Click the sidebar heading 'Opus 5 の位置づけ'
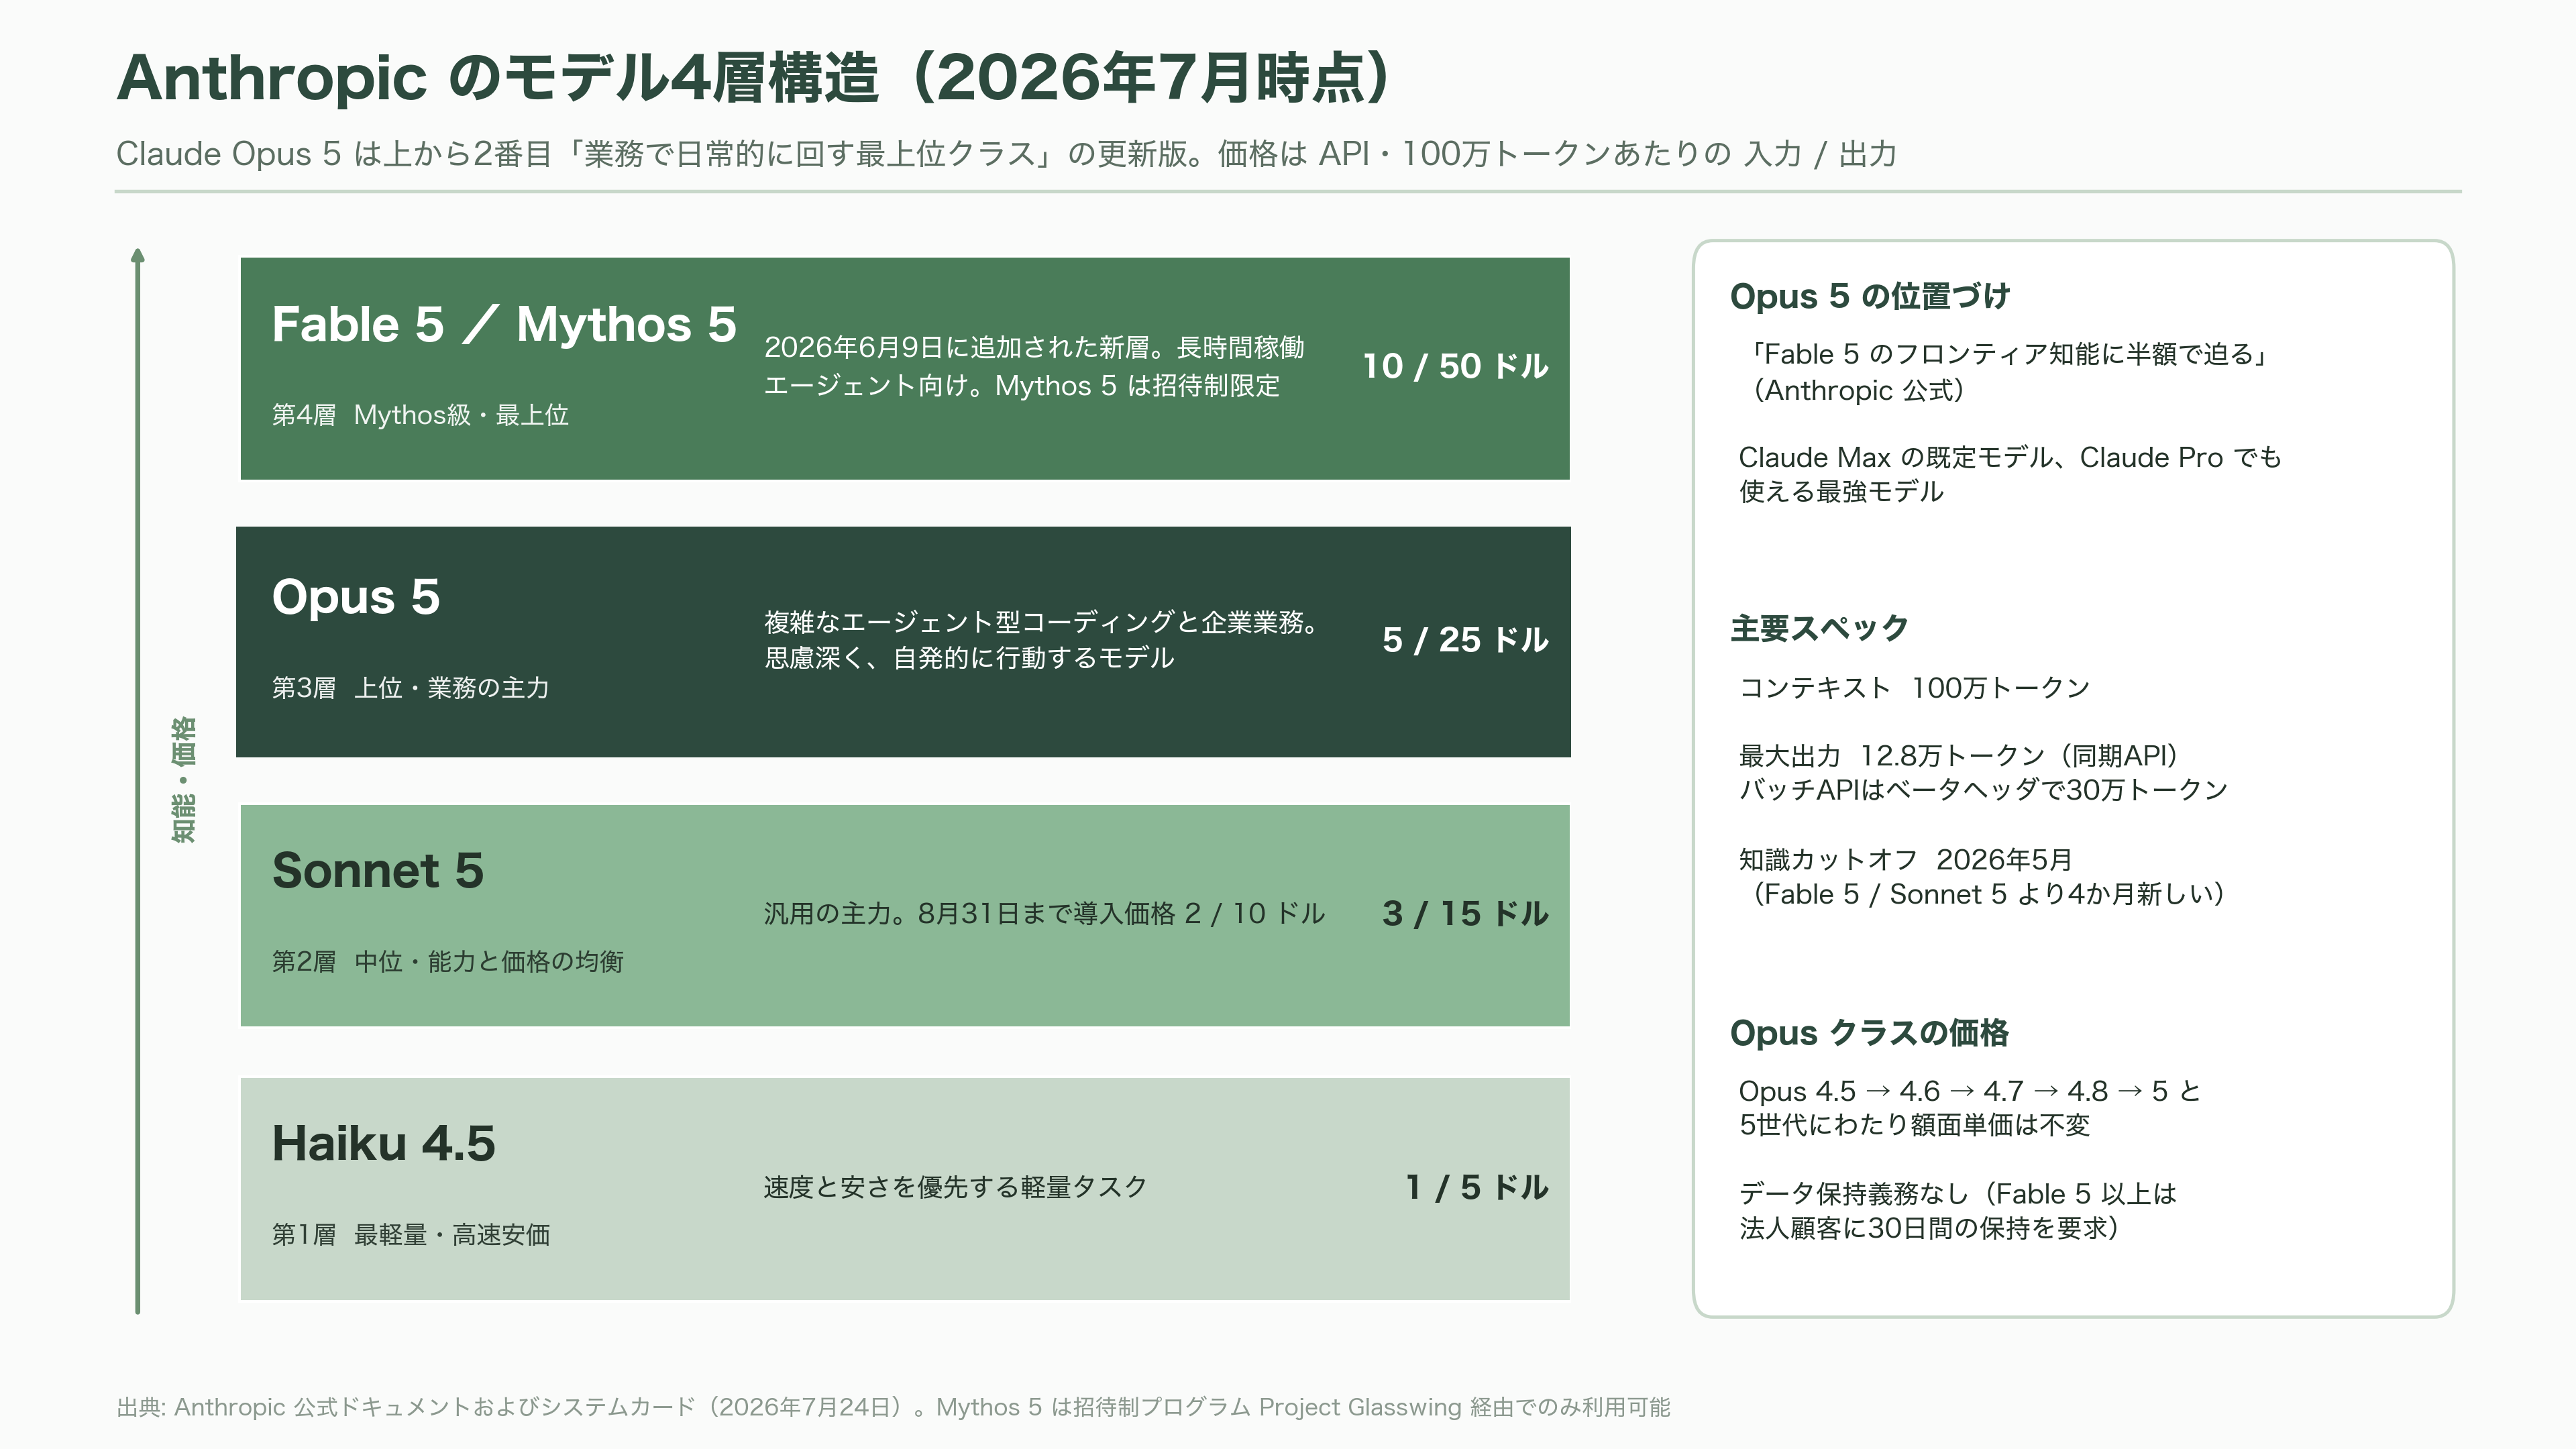The width and height of the screenshot is (2576, 1449). tap(1869, 296)
